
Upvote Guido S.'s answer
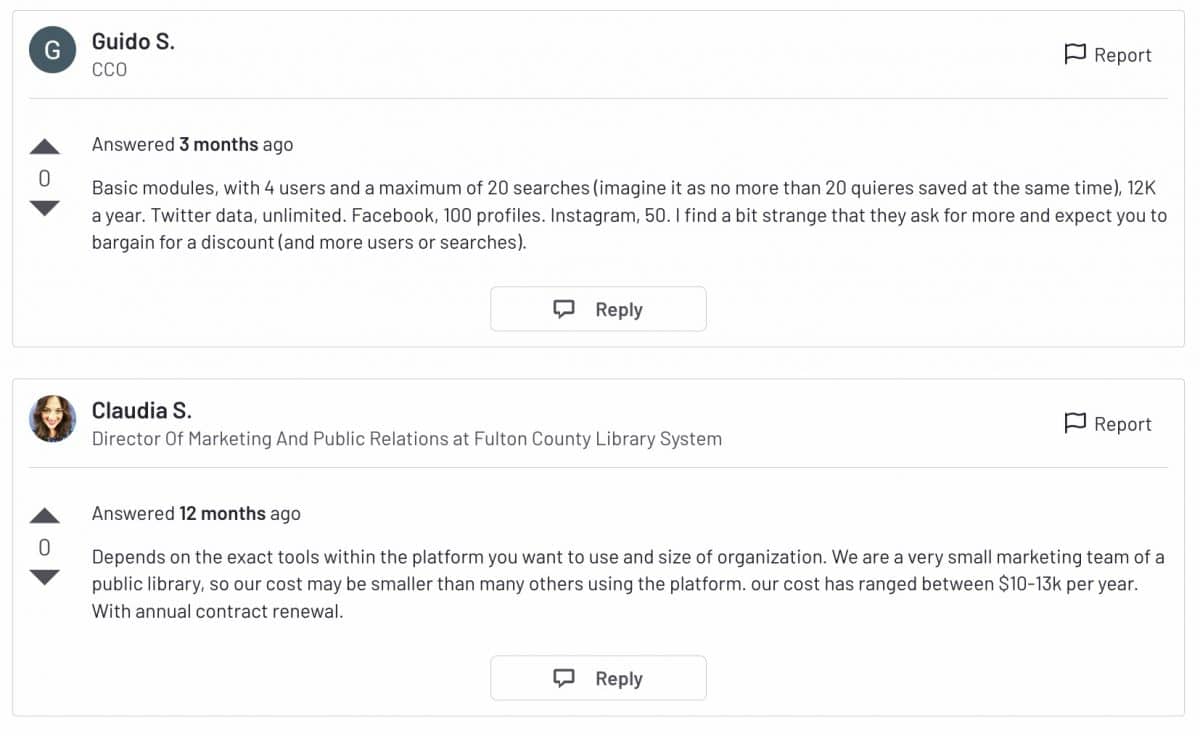[x=45, y=148]
